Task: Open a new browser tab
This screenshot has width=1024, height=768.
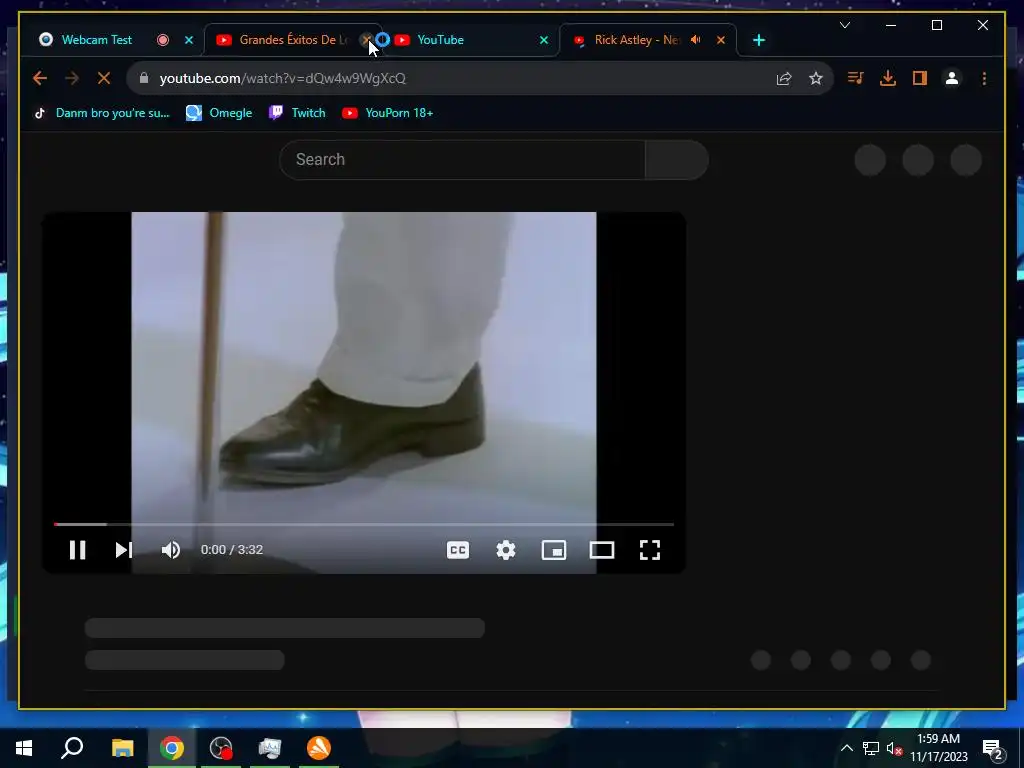Action: coord(759,40)
